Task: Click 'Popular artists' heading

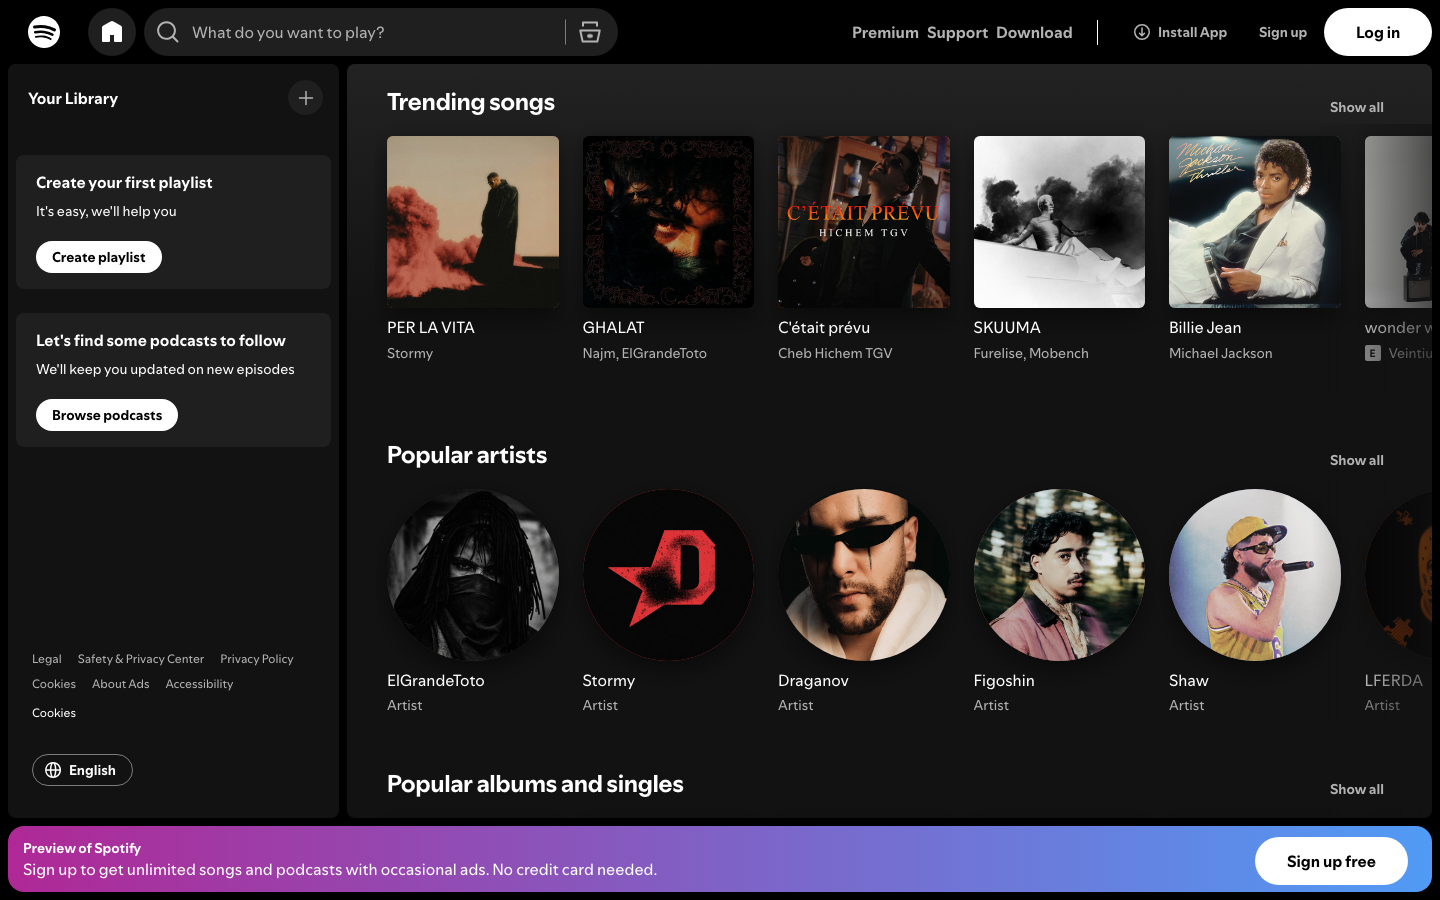Action: [467, 455]
